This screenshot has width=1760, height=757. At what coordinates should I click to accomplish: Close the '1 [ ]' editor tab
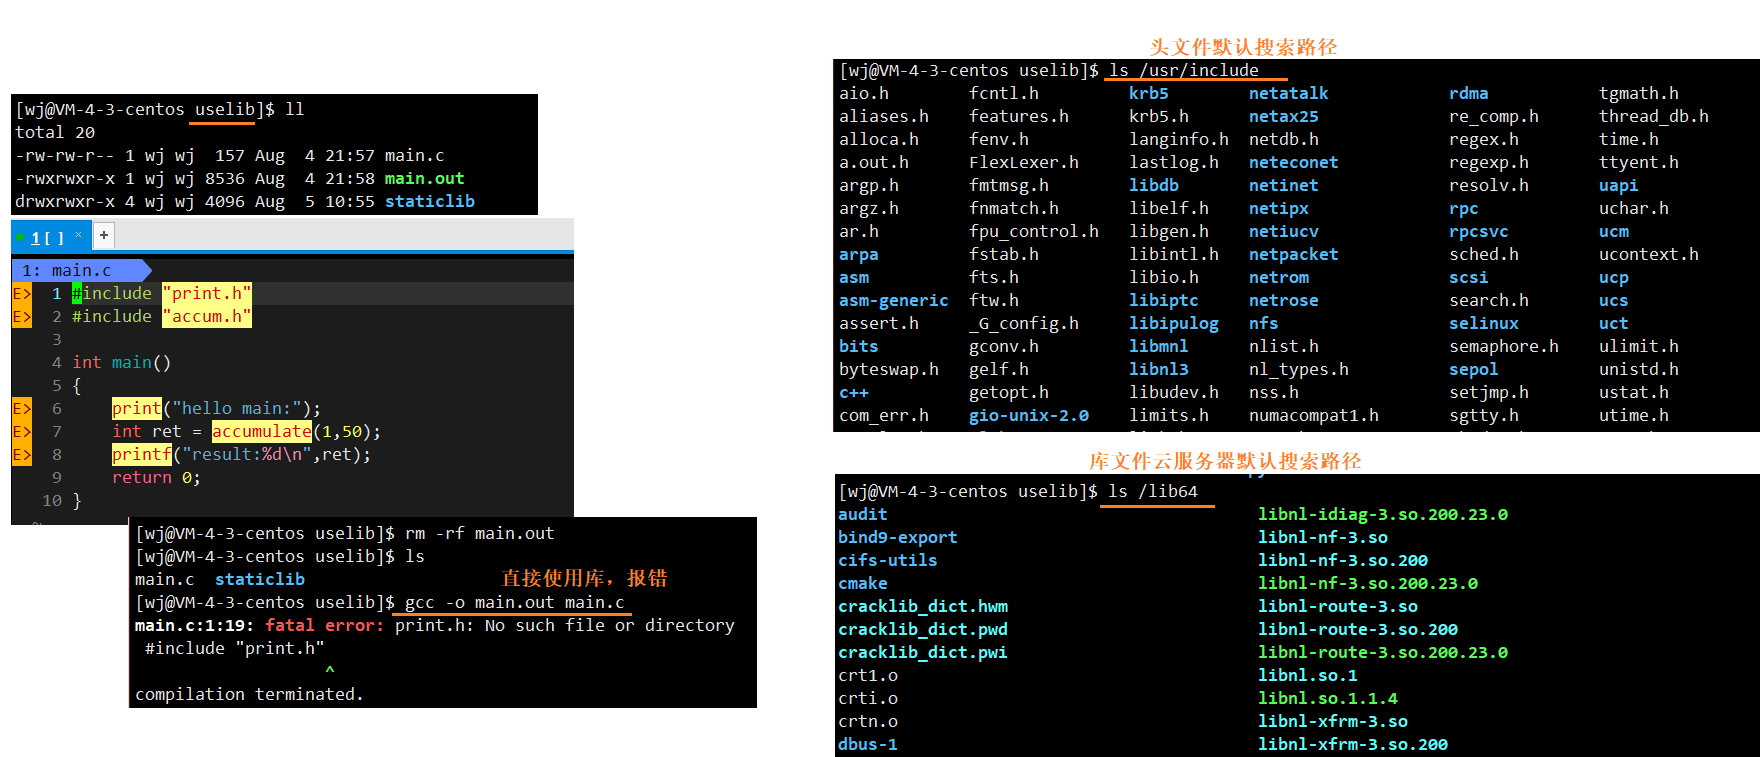(x=78, y=236)
